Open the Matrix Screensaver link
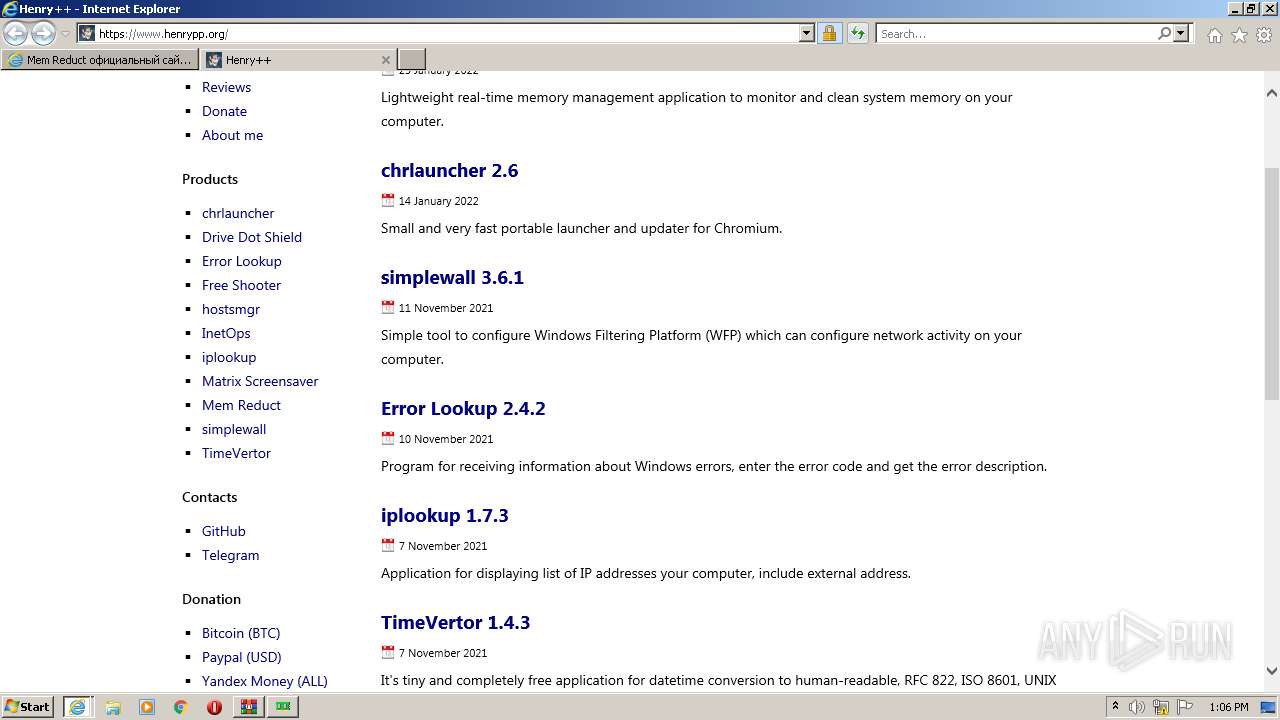The height and width of the screenshot is (720, 1280). tap(260, 381)
